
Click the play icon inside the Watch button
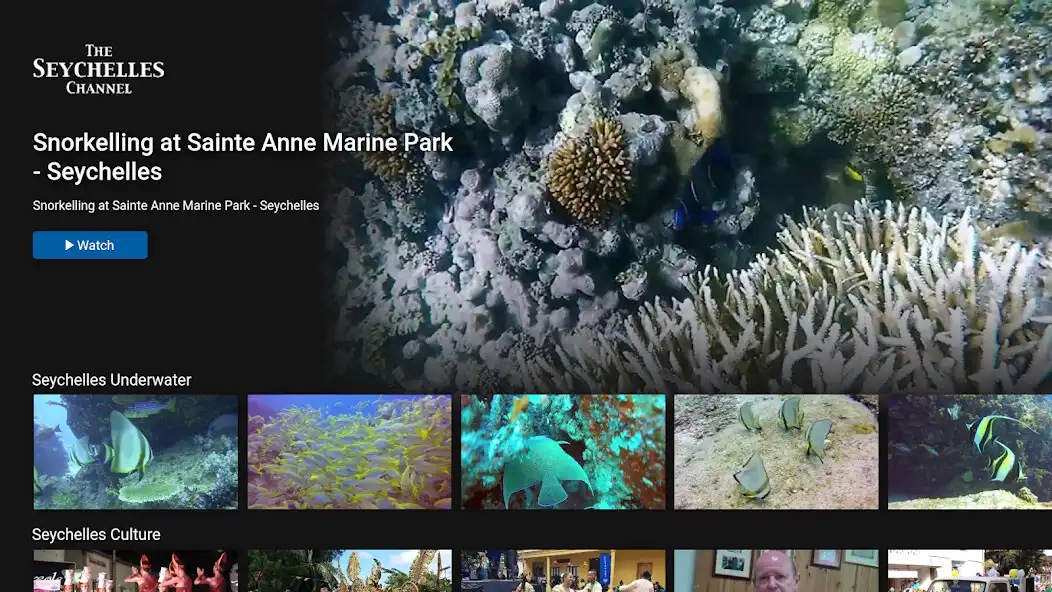coord(68,244)
